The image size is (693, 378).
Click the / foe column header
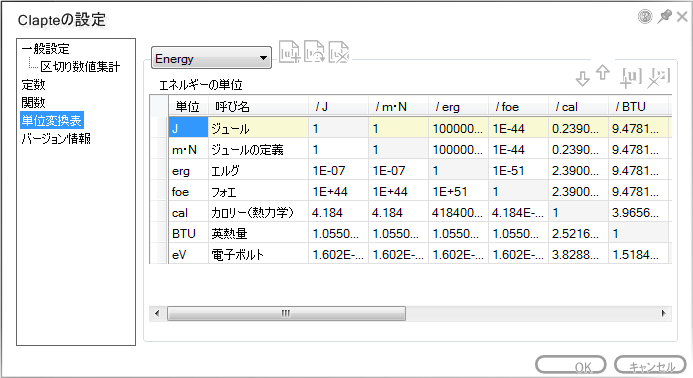point(518,107)
